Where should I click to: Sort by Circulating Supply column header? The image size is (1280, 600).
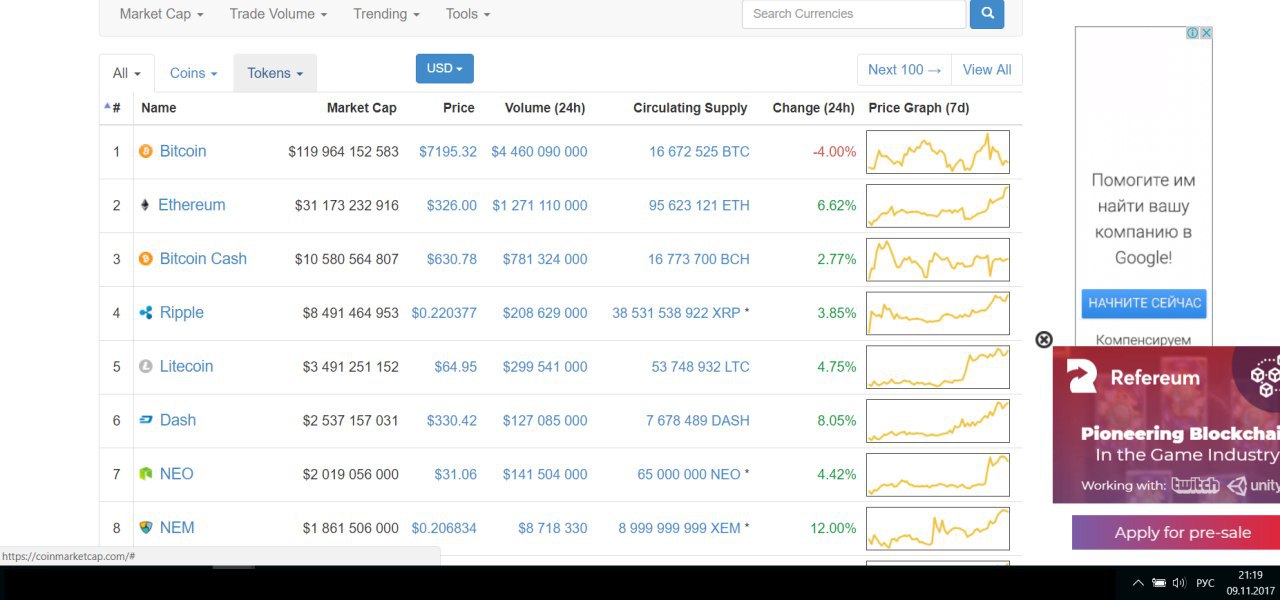690,108
